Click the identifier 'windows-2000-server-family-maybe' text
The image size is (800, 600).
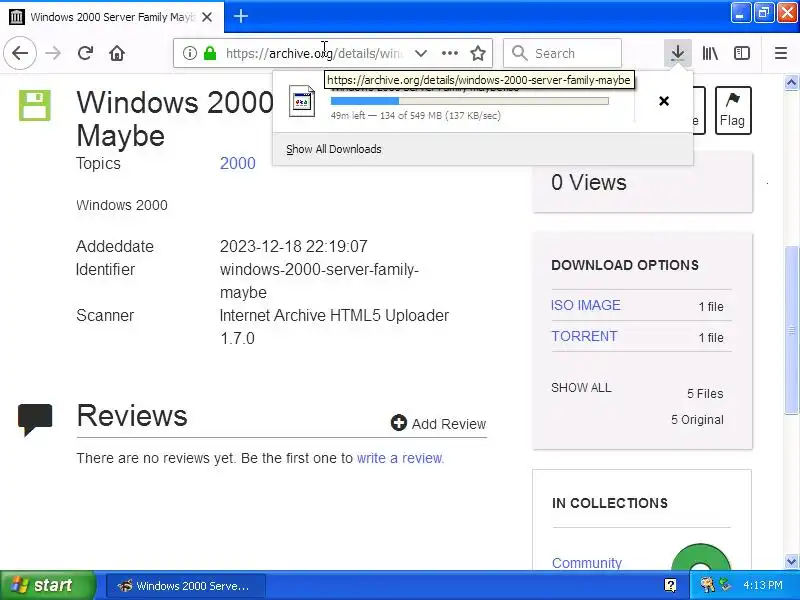[319, 281]
